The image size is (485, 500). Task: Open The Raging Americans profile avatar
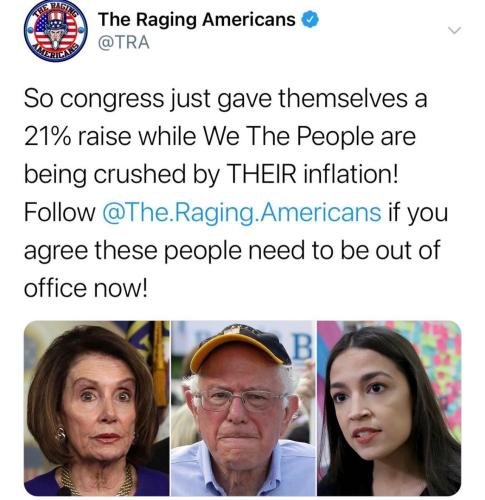click(x=56, y=31)
